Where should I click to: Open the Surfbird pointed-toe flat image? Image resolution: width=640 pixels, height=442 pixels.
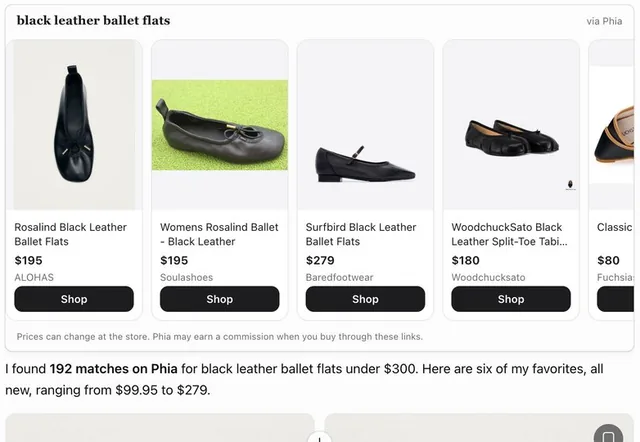coord(365,125)
